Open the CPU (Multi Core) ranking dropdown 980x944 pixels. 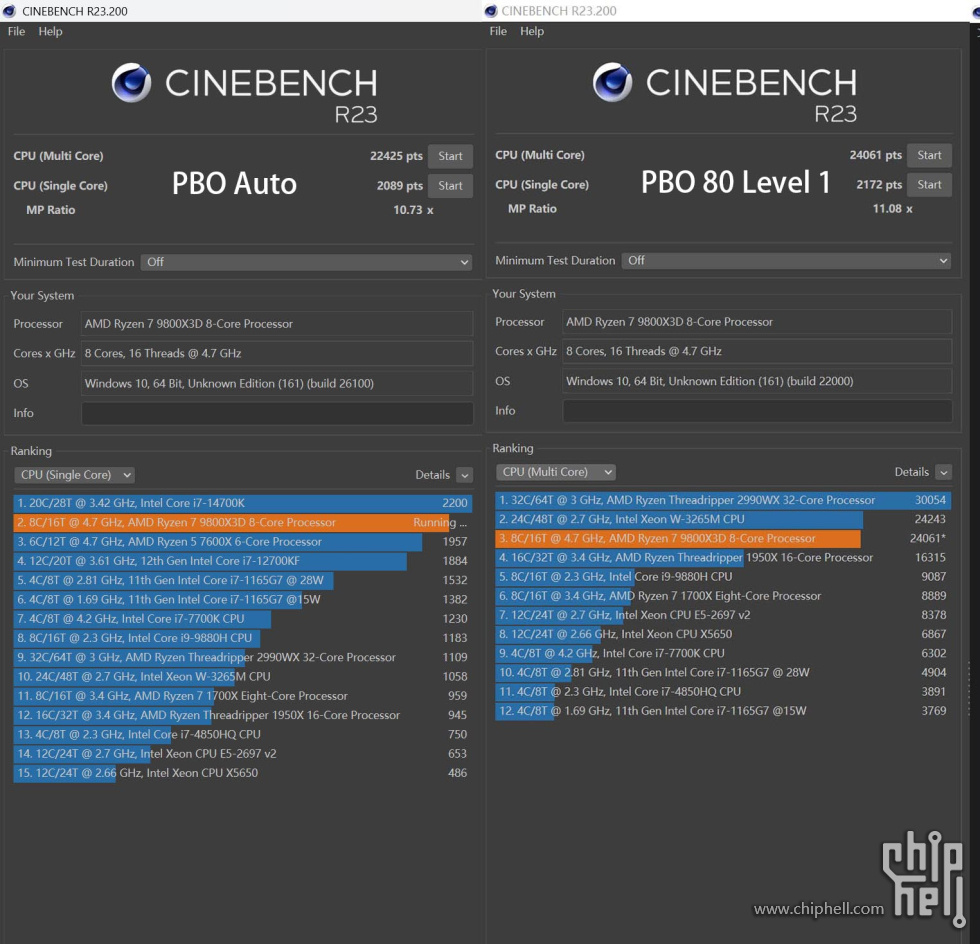556,472
